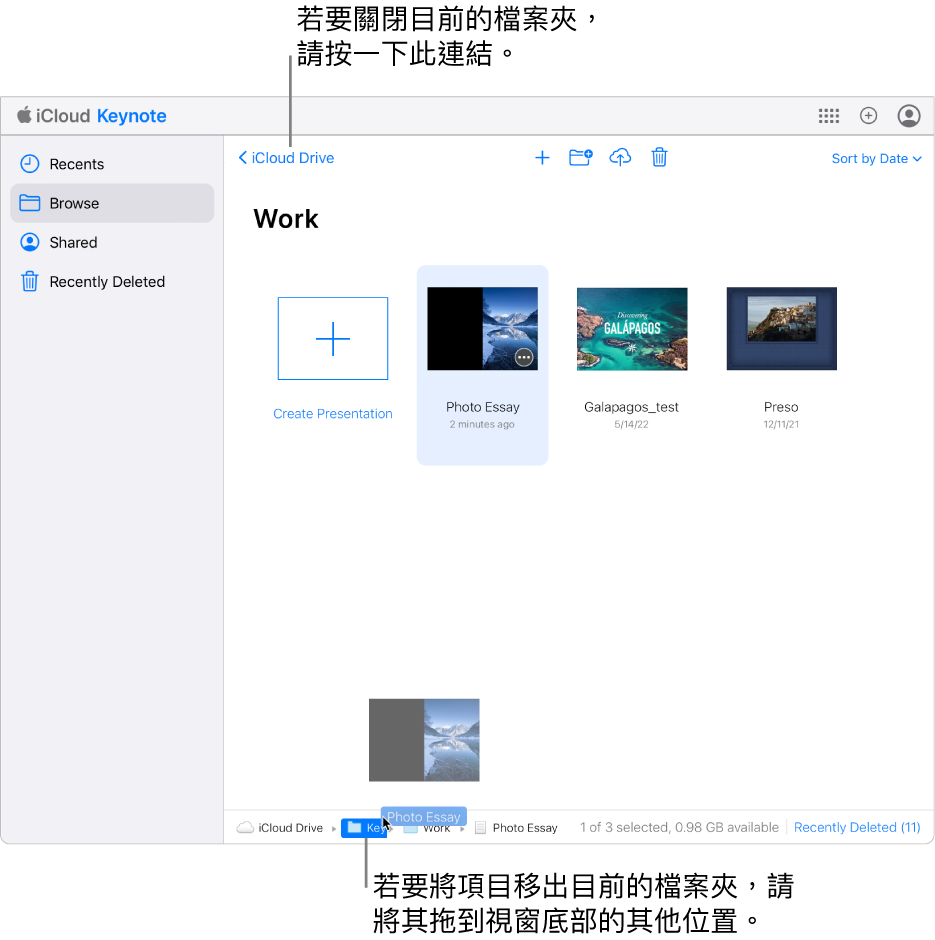
Task: Select Recently Deleted in the sidebar
Action: [112, 281]
